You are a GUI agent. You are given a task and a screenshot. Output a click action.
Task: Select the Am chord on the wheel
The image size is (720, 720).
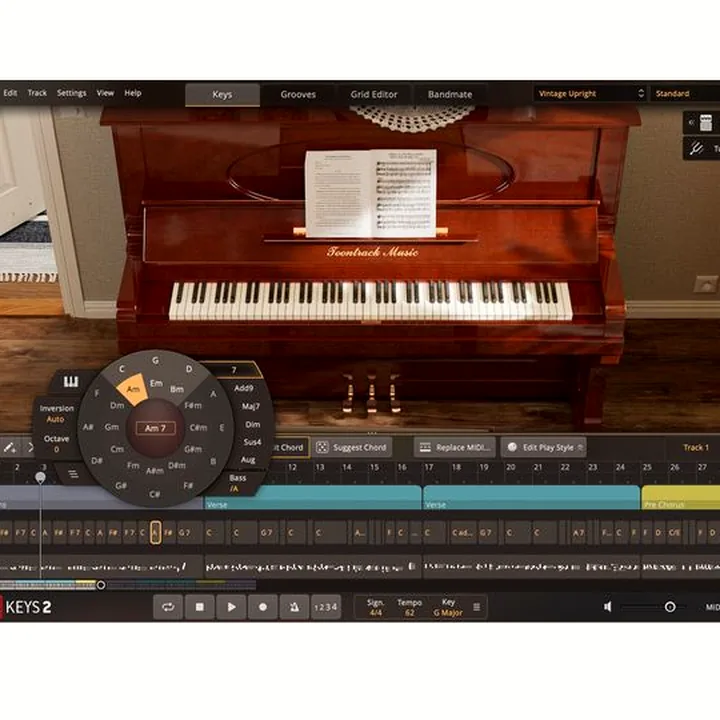133,389
